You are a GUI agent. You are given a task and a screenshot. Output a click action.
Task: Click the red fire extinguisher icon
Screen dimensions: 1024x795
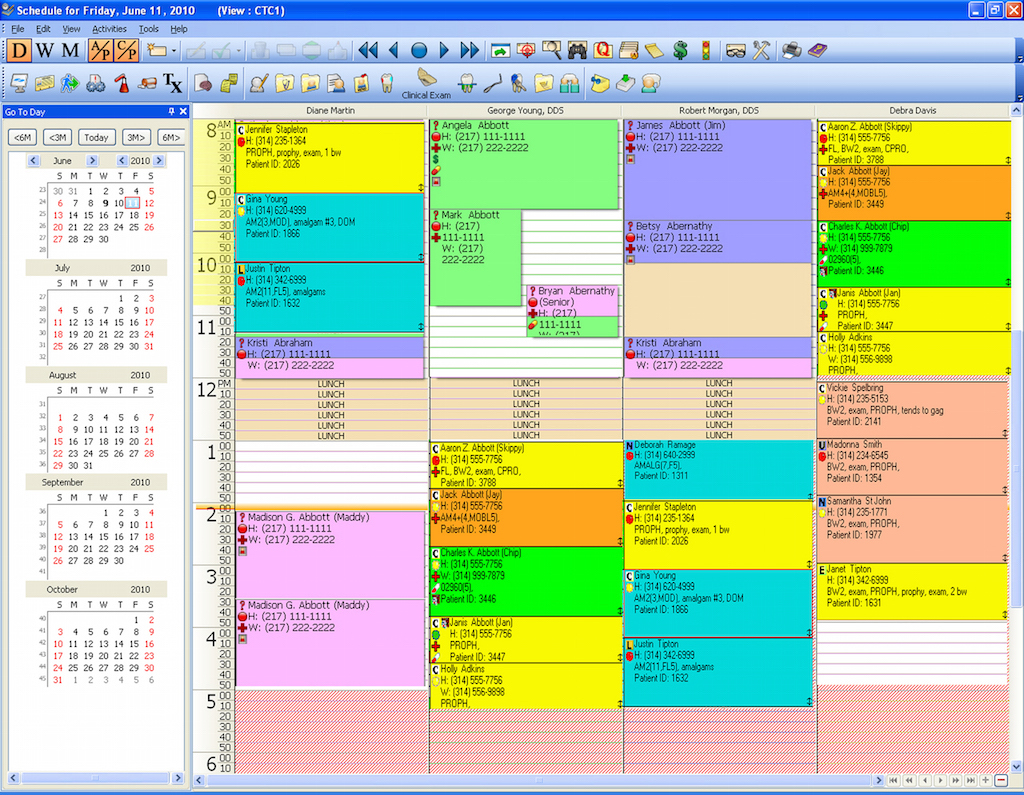[x=121, y=83]
